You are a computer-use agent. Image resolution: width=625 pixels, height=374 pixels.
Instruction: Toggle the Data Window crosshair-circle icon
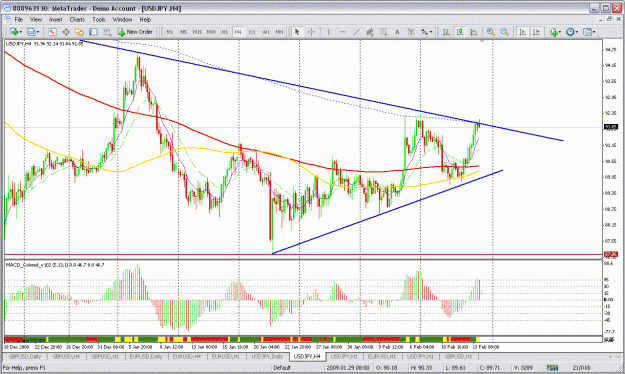(x=66, y=32)
